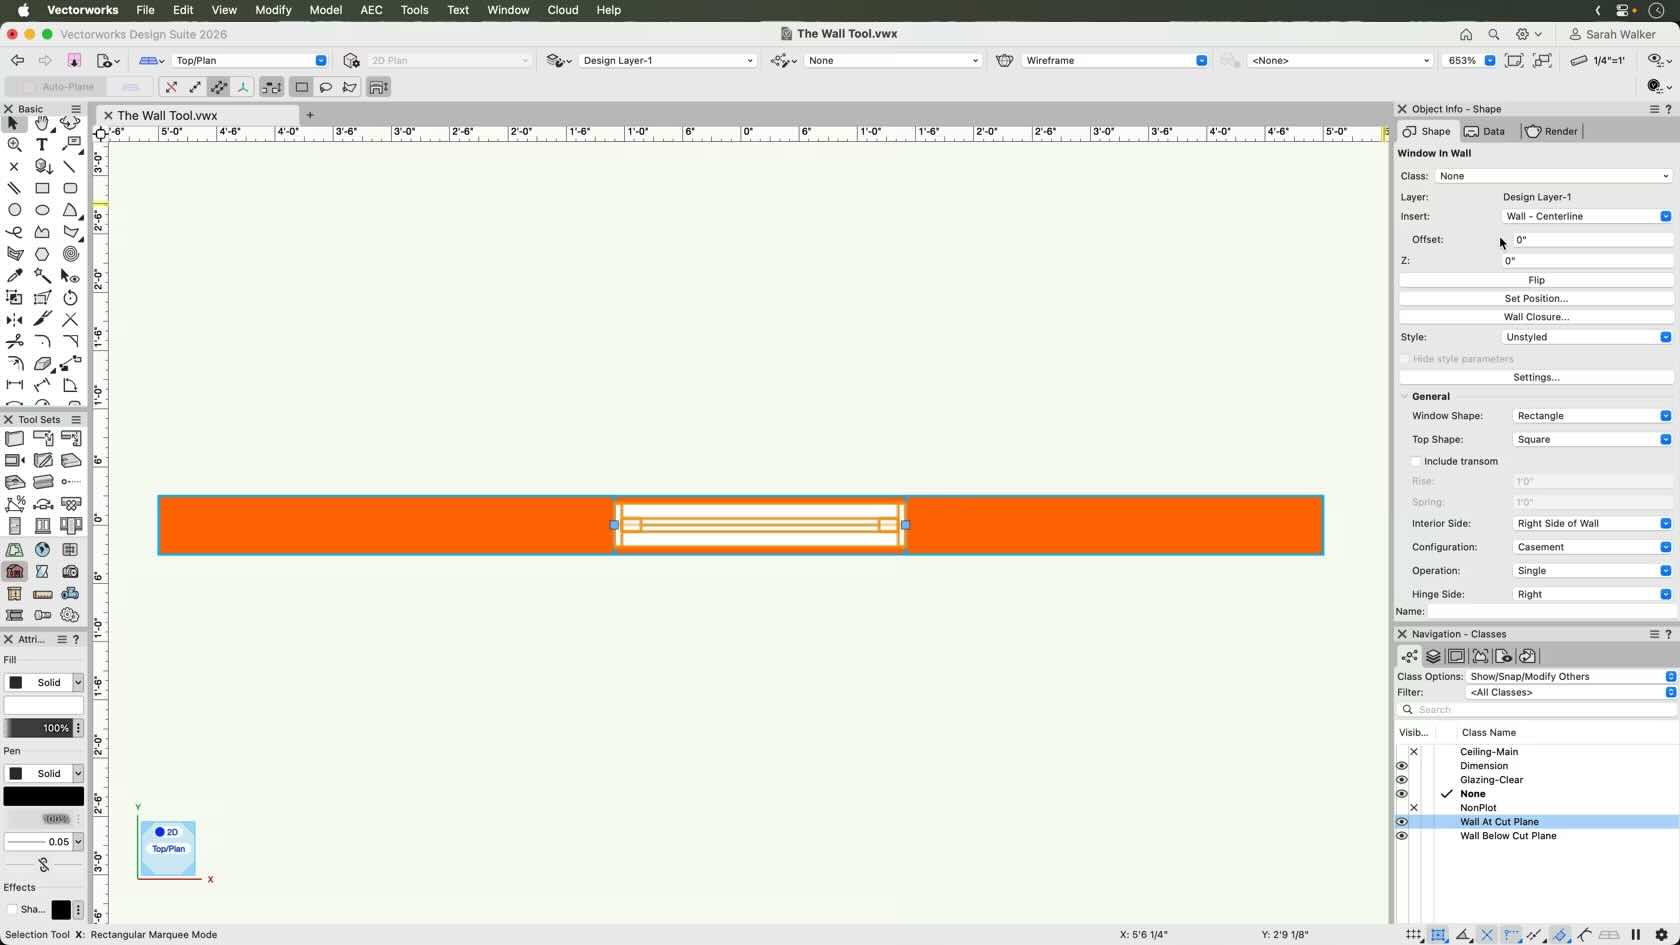Switch to Lasso Marquee selection mode

click(325, 88)
